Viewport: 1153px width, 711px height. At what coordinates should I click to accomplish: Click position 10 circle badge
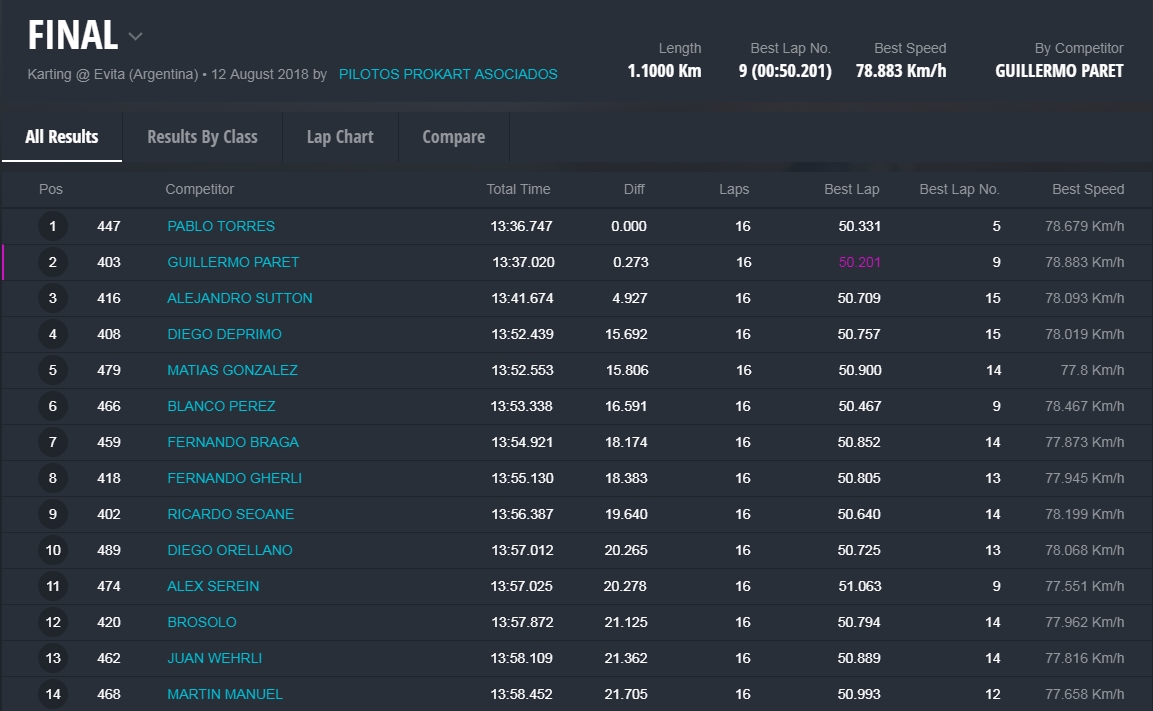pyautogui.click(x=53, y=550)
